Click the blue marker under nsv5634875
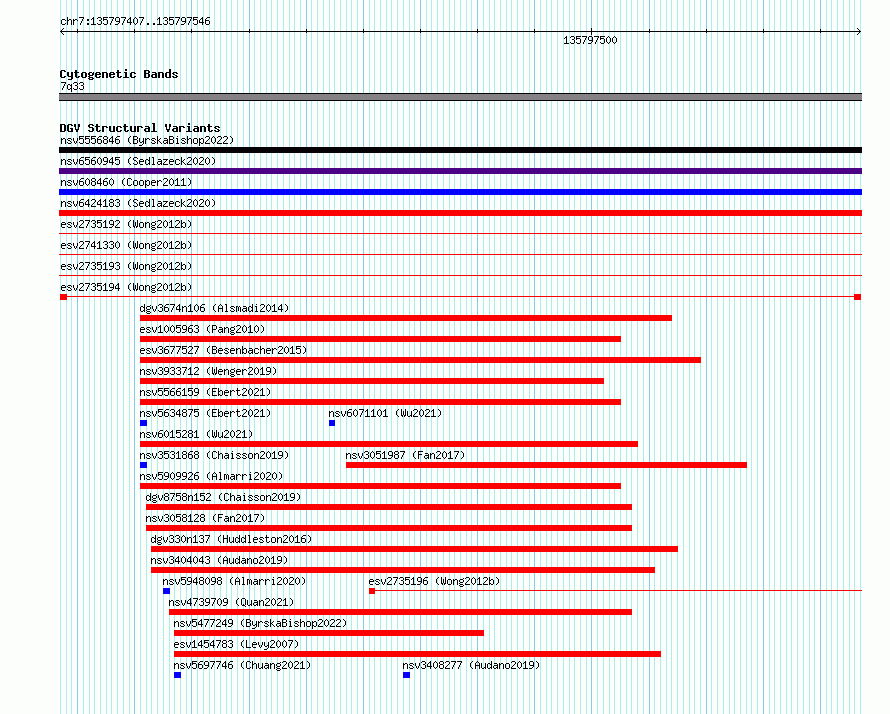Viewport: 890px width, 714px height. point(144,423)
